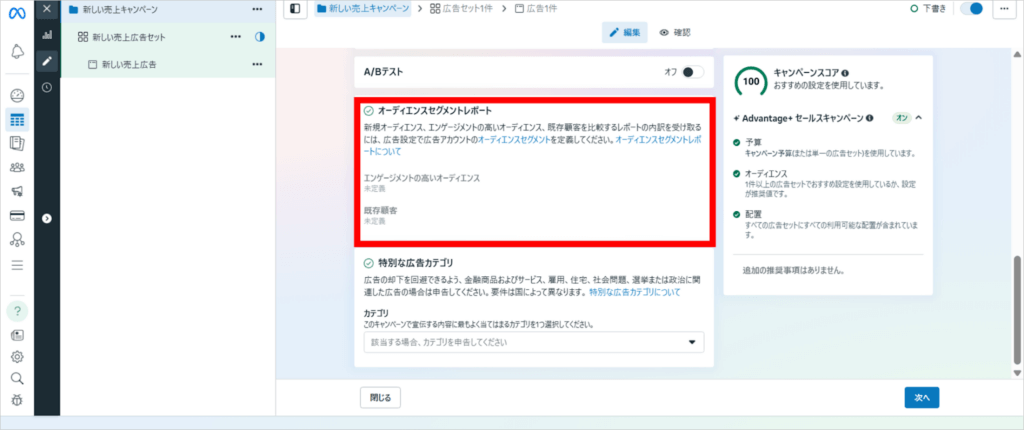1024x430 pixels.
Task: Click the 特別な広告カテゴリ heading
Action: click(415, 263)
